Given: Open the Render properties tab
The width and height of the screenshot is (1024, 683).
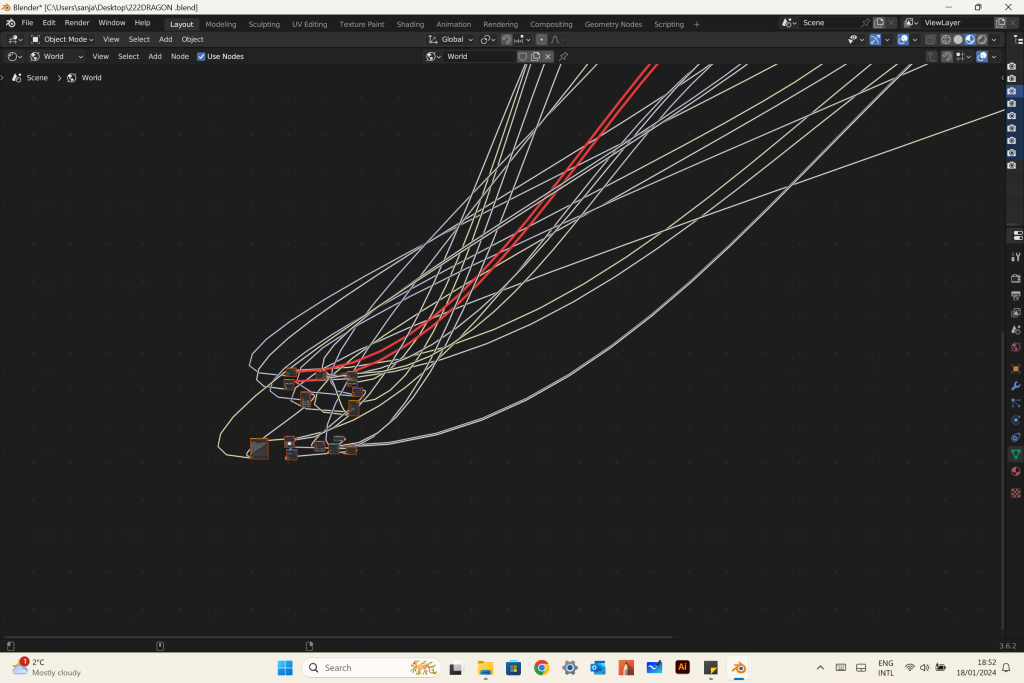Looking at the screenshot, I should [x=1016, y=279].
